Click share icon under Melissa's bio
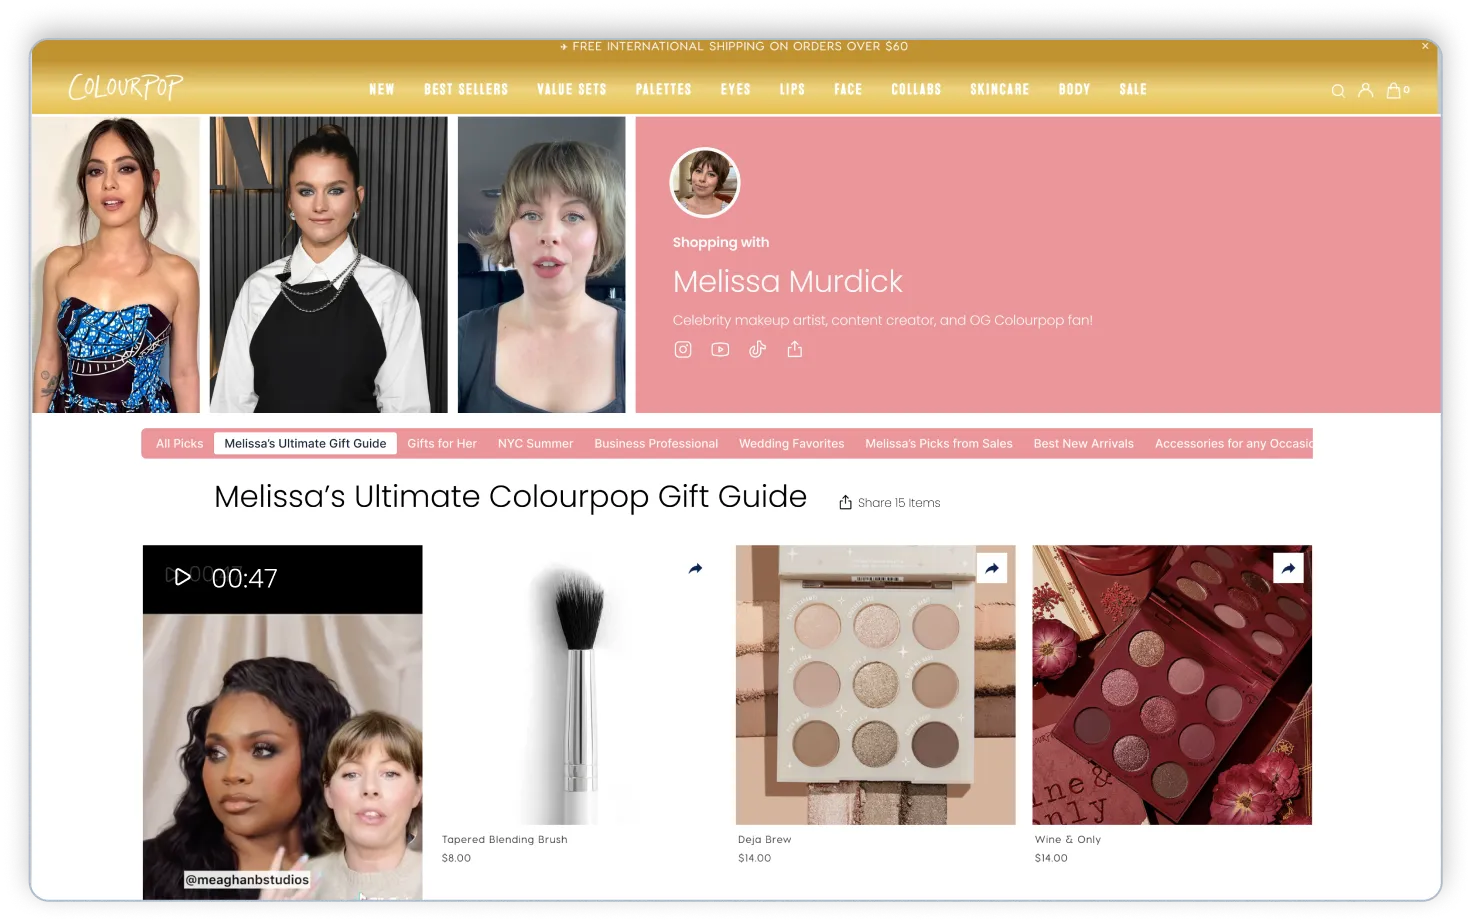The image size is (1472, 922). tap(795, 349)
